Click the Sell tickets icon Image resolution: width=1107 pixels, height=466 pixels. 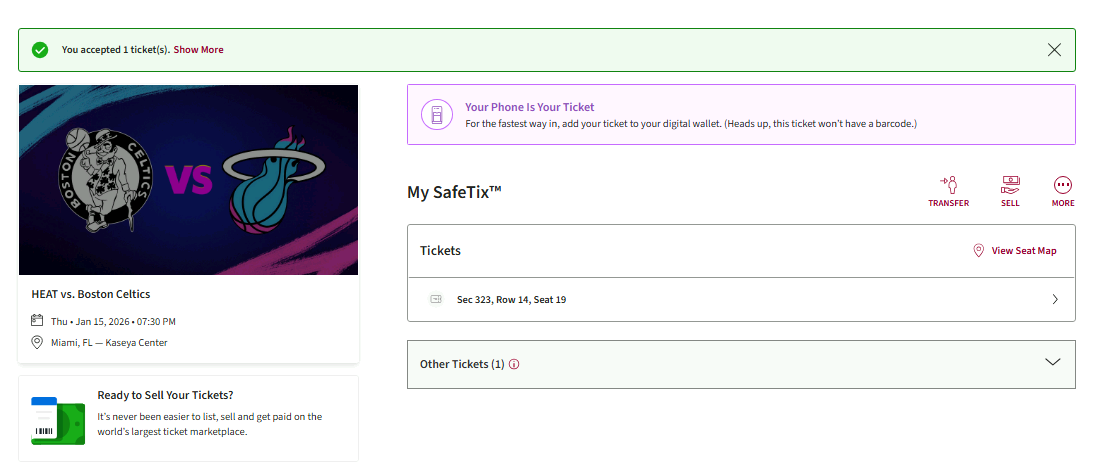tap(1010, 186)
